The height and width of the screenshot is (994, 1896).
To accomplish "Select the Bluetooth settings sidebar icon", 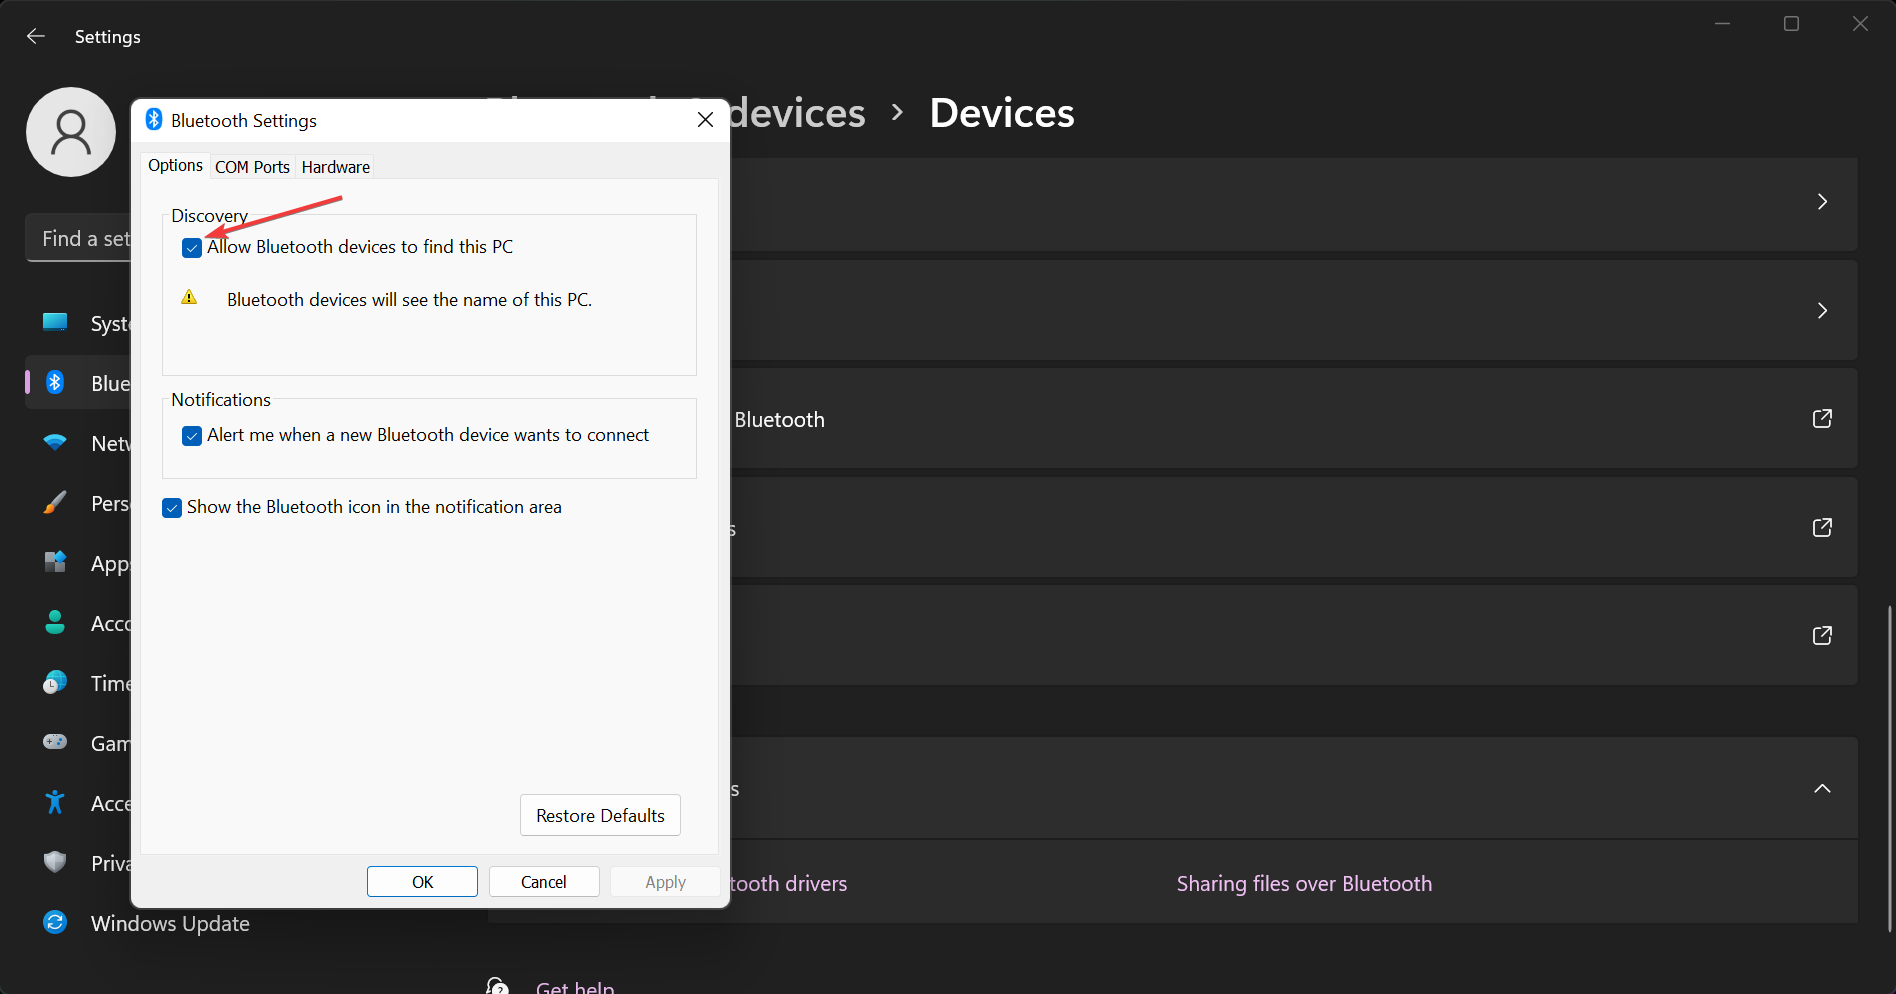I will point(55,383).
